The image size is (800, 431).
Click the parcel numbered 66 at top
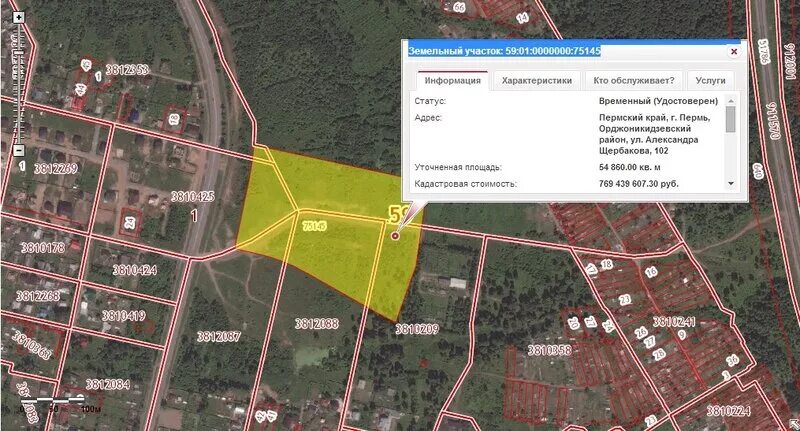[x=459, y=7]
